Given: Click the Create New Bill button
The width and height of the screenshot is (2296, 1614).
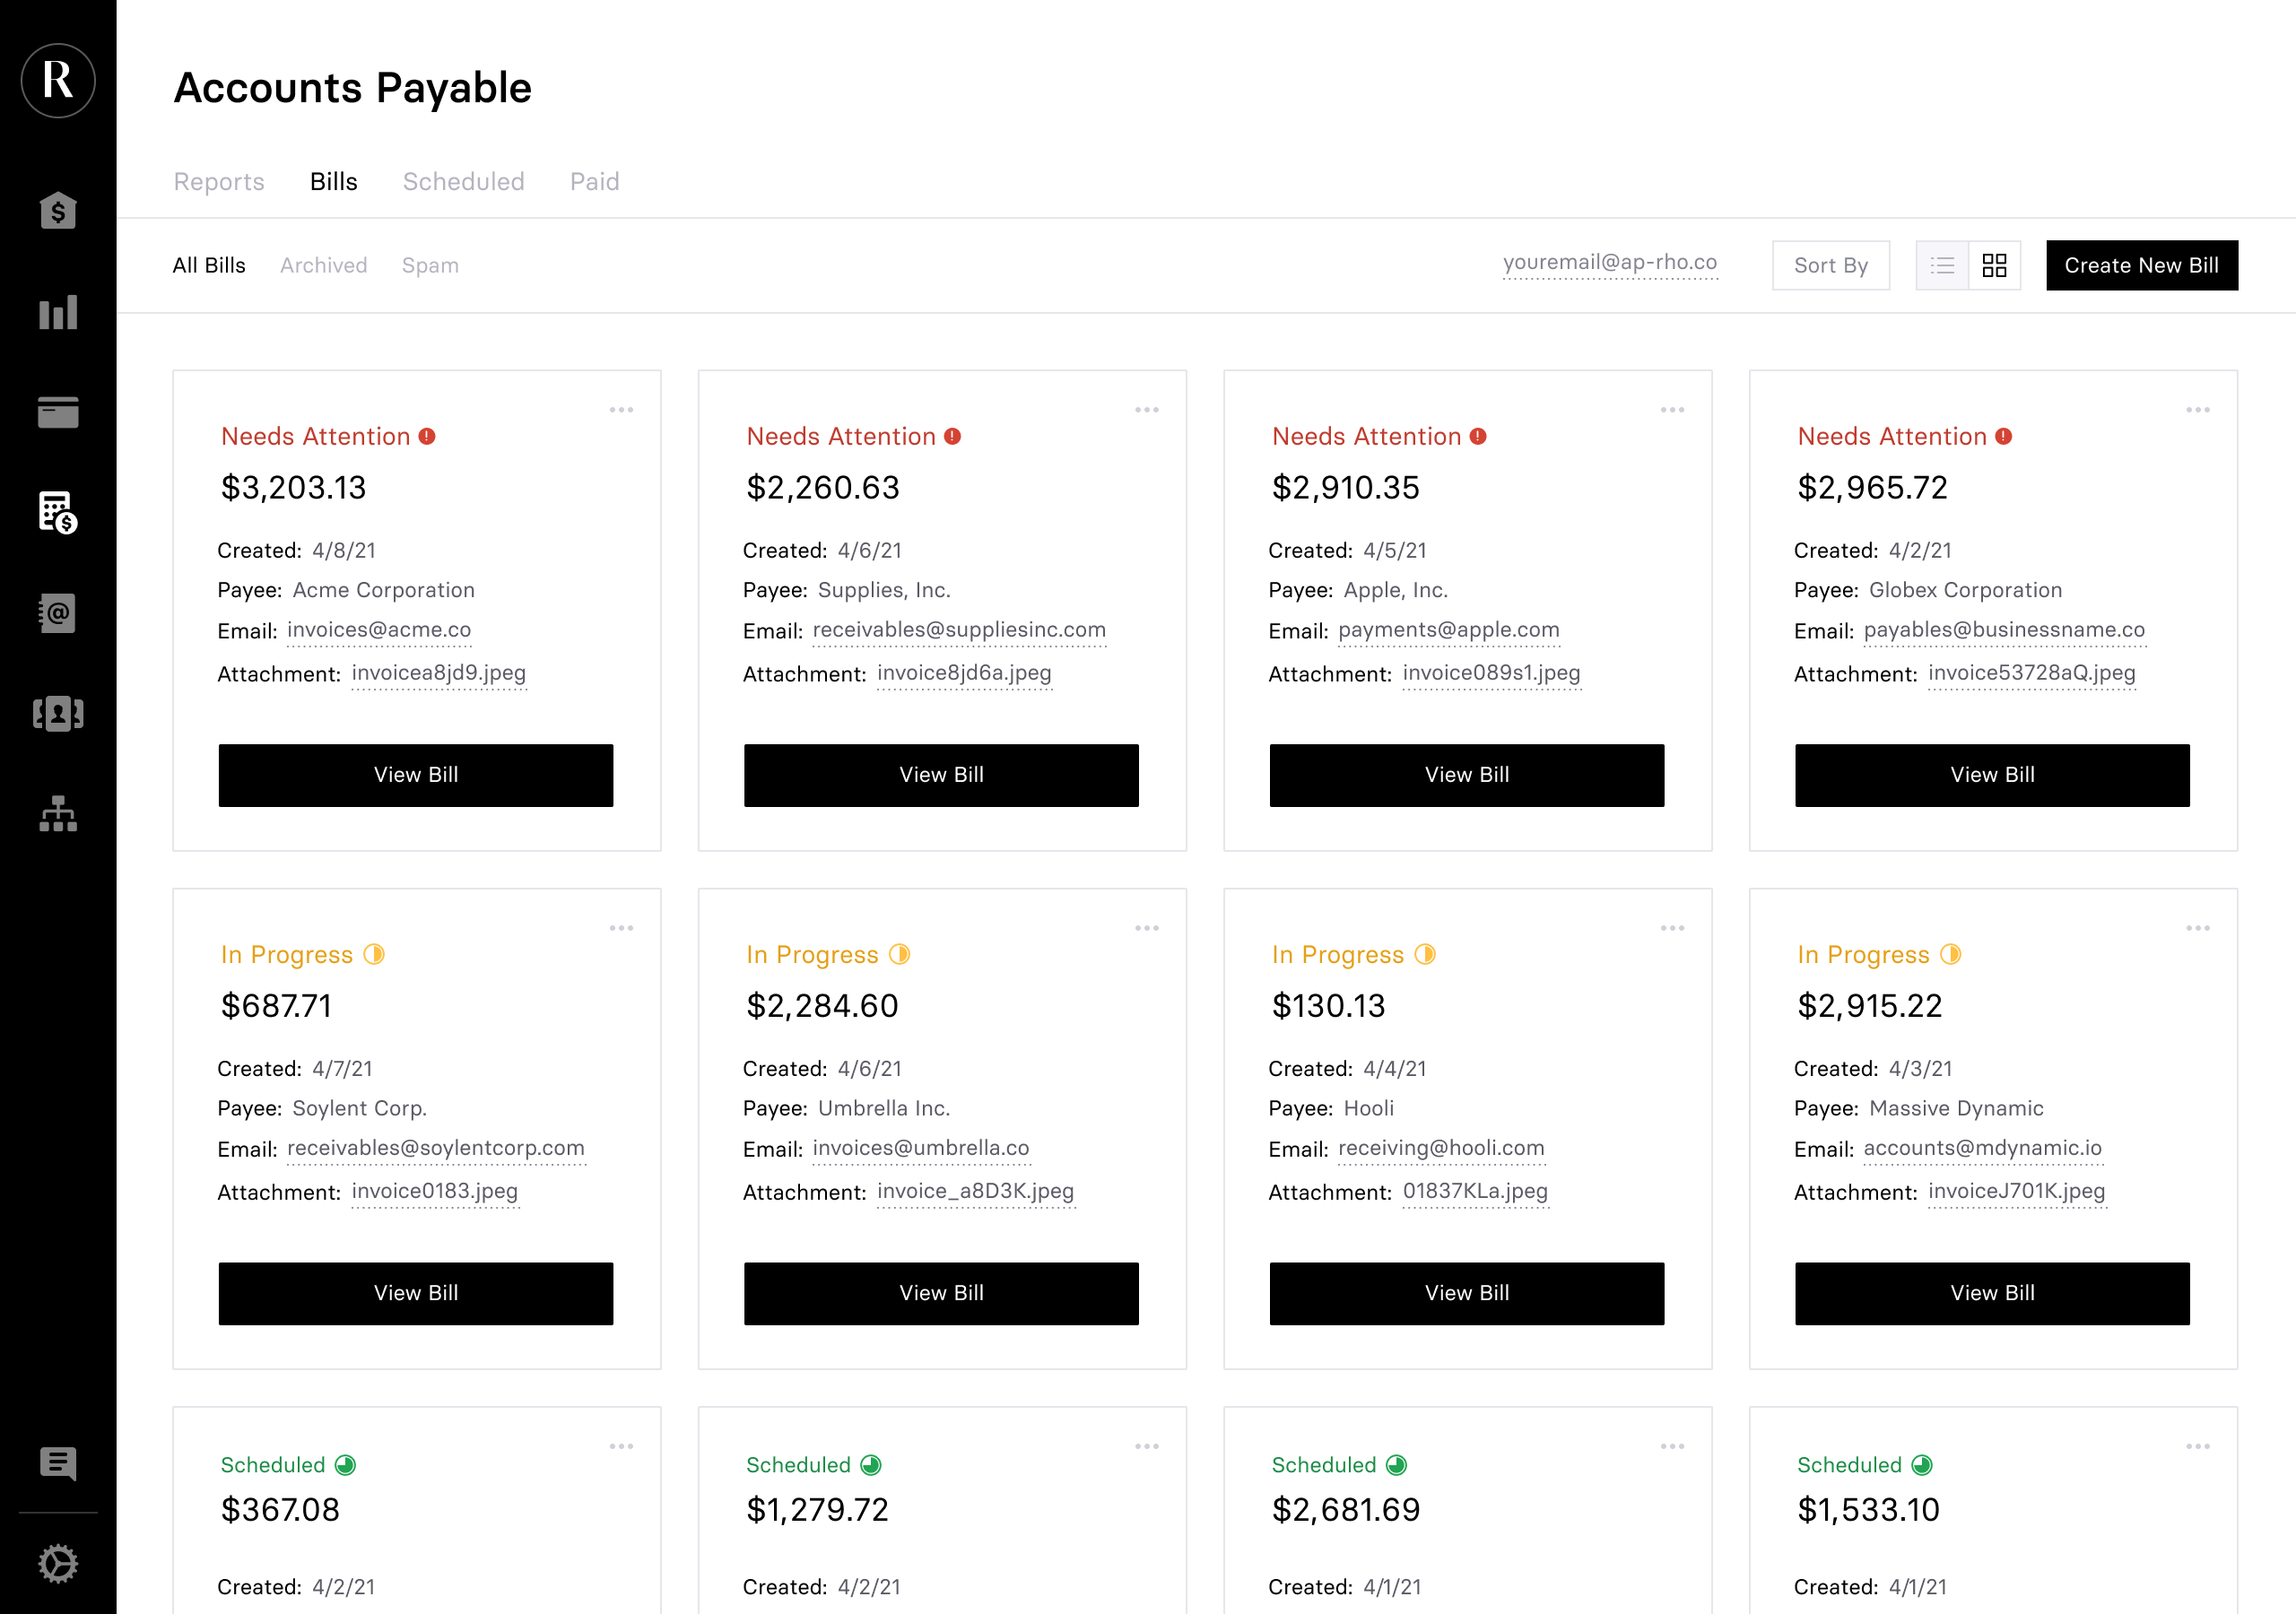Looking at the screenshot, I should coord(2141,265).
